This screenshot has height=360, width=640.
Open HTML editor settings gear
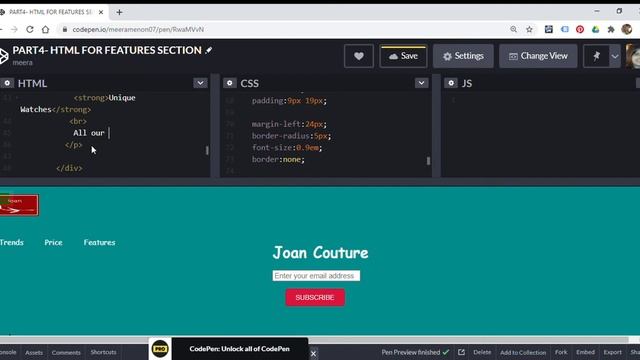click(7, 83)
